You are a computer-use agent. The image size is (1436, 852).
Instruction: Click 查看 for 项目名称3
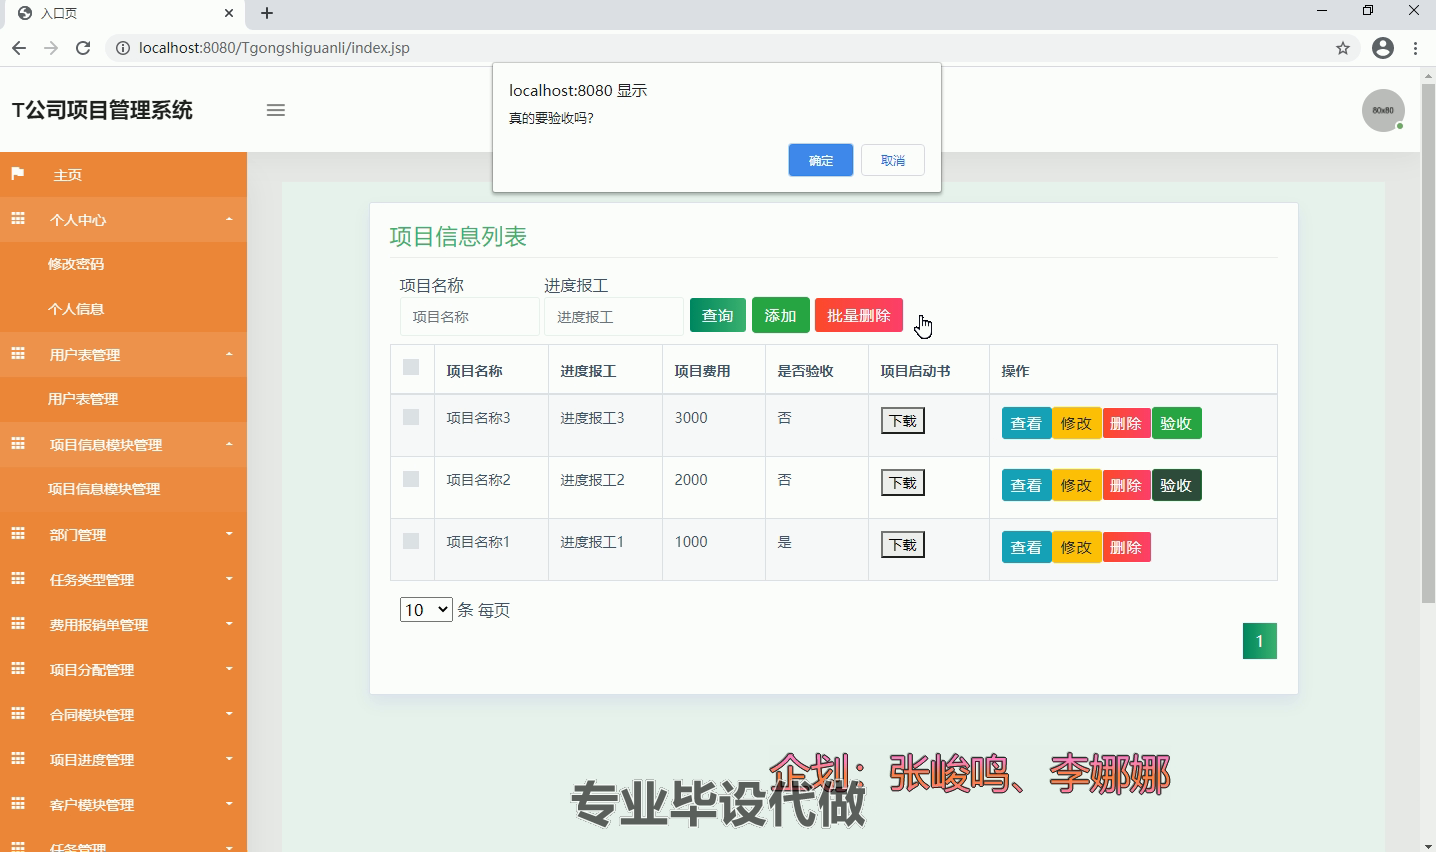(1026, 423)
